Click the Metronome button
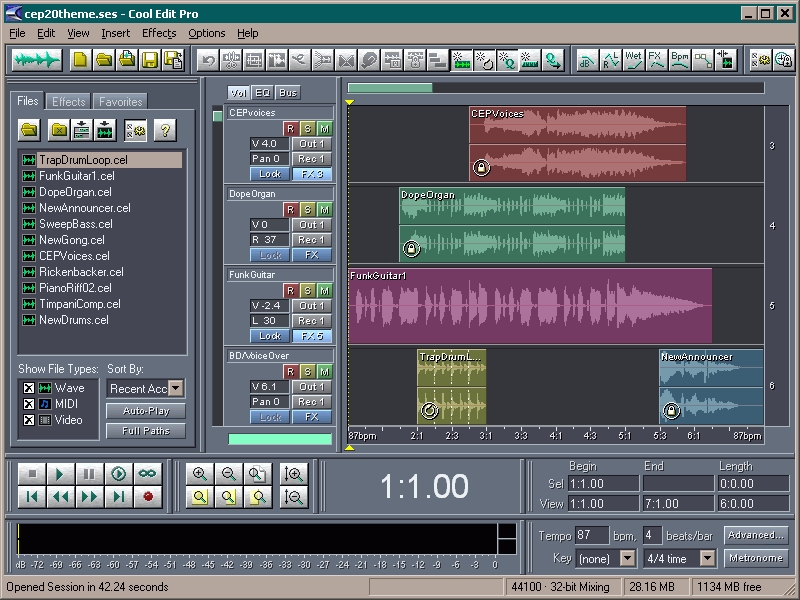Image resolution: width=800 pixels, height=600 pixels. tap(756, 558)
